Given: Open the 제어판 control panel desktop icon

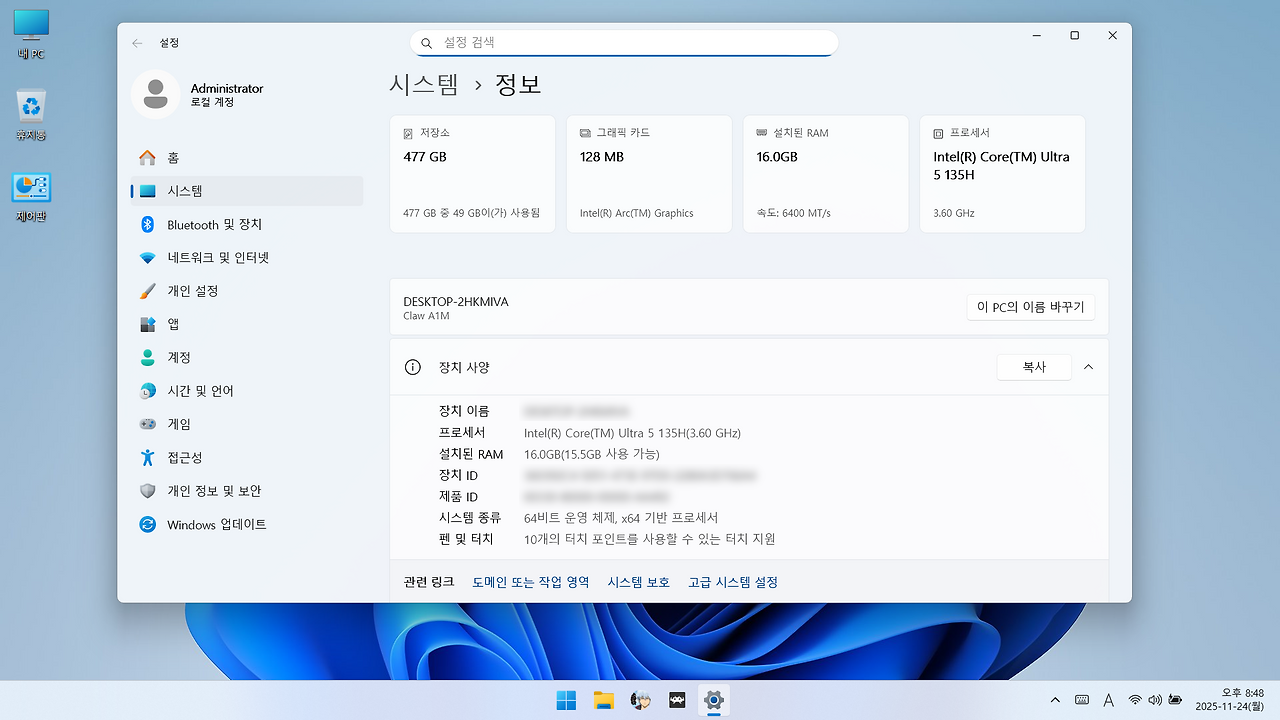Looking at the screenshot, I should click(x=31, y=196).
